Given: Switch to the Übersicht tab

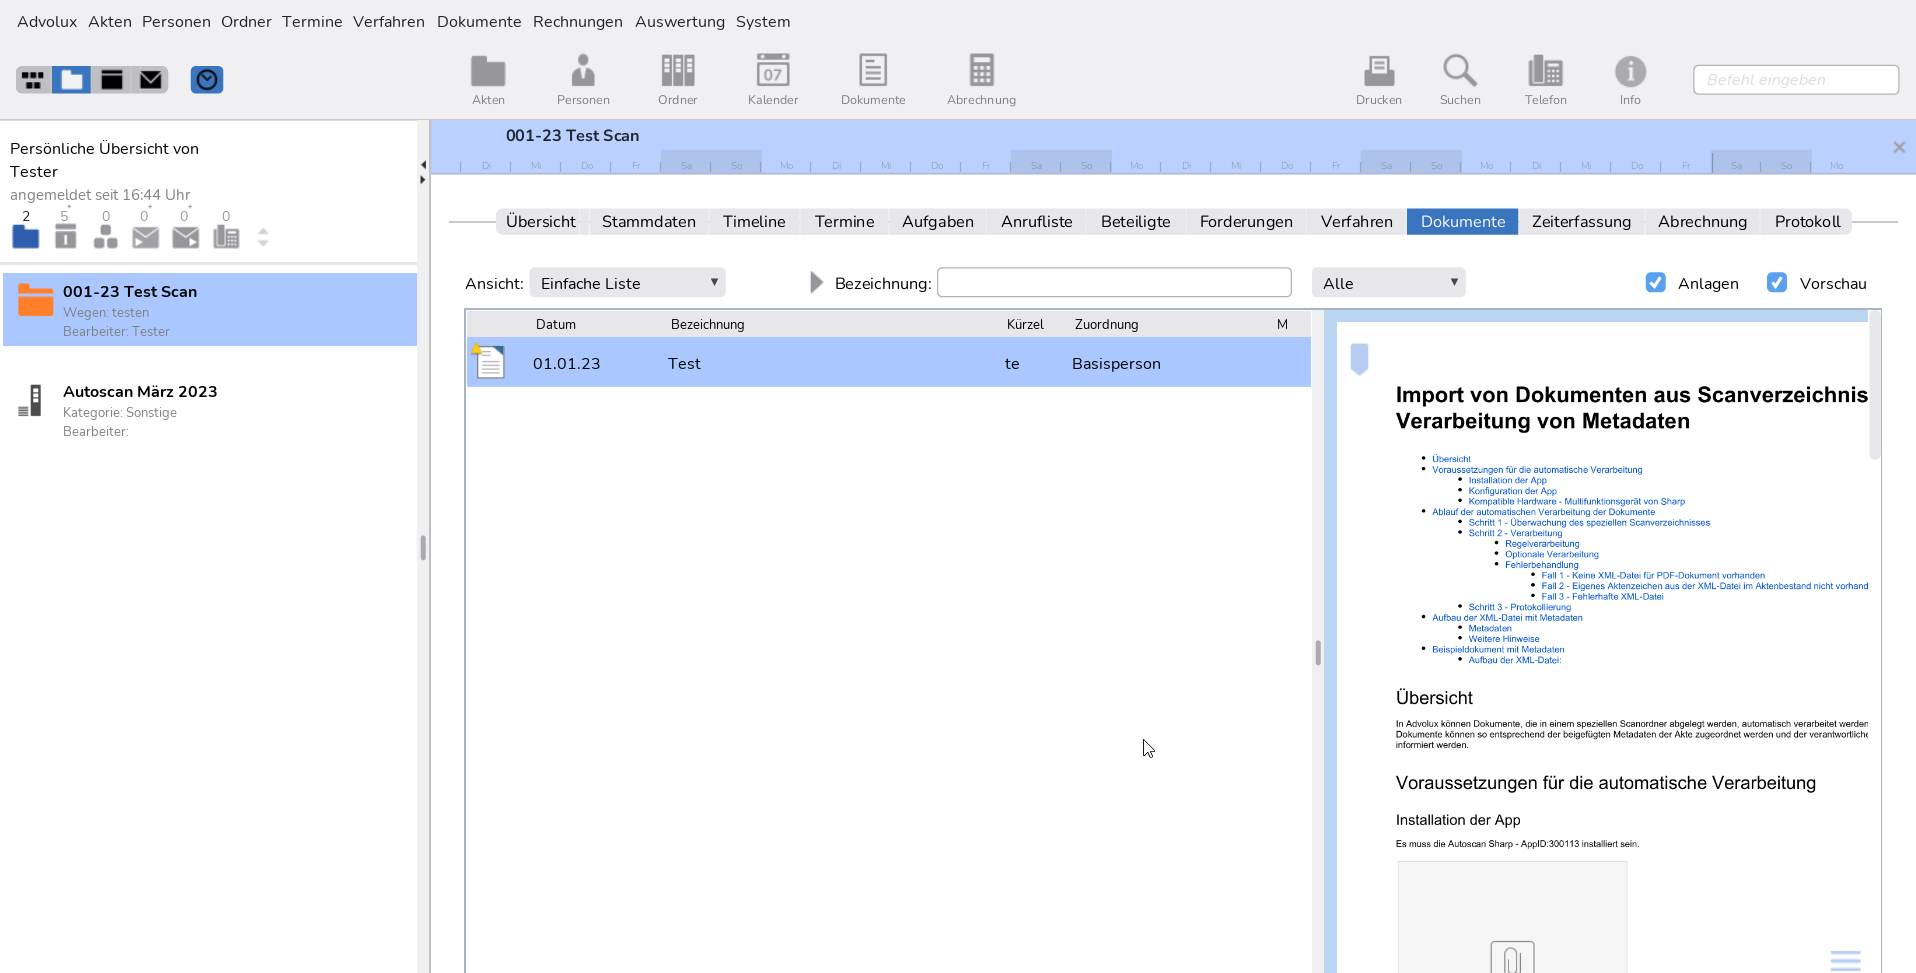Looking at the screenshot, I should coord(541,222).
